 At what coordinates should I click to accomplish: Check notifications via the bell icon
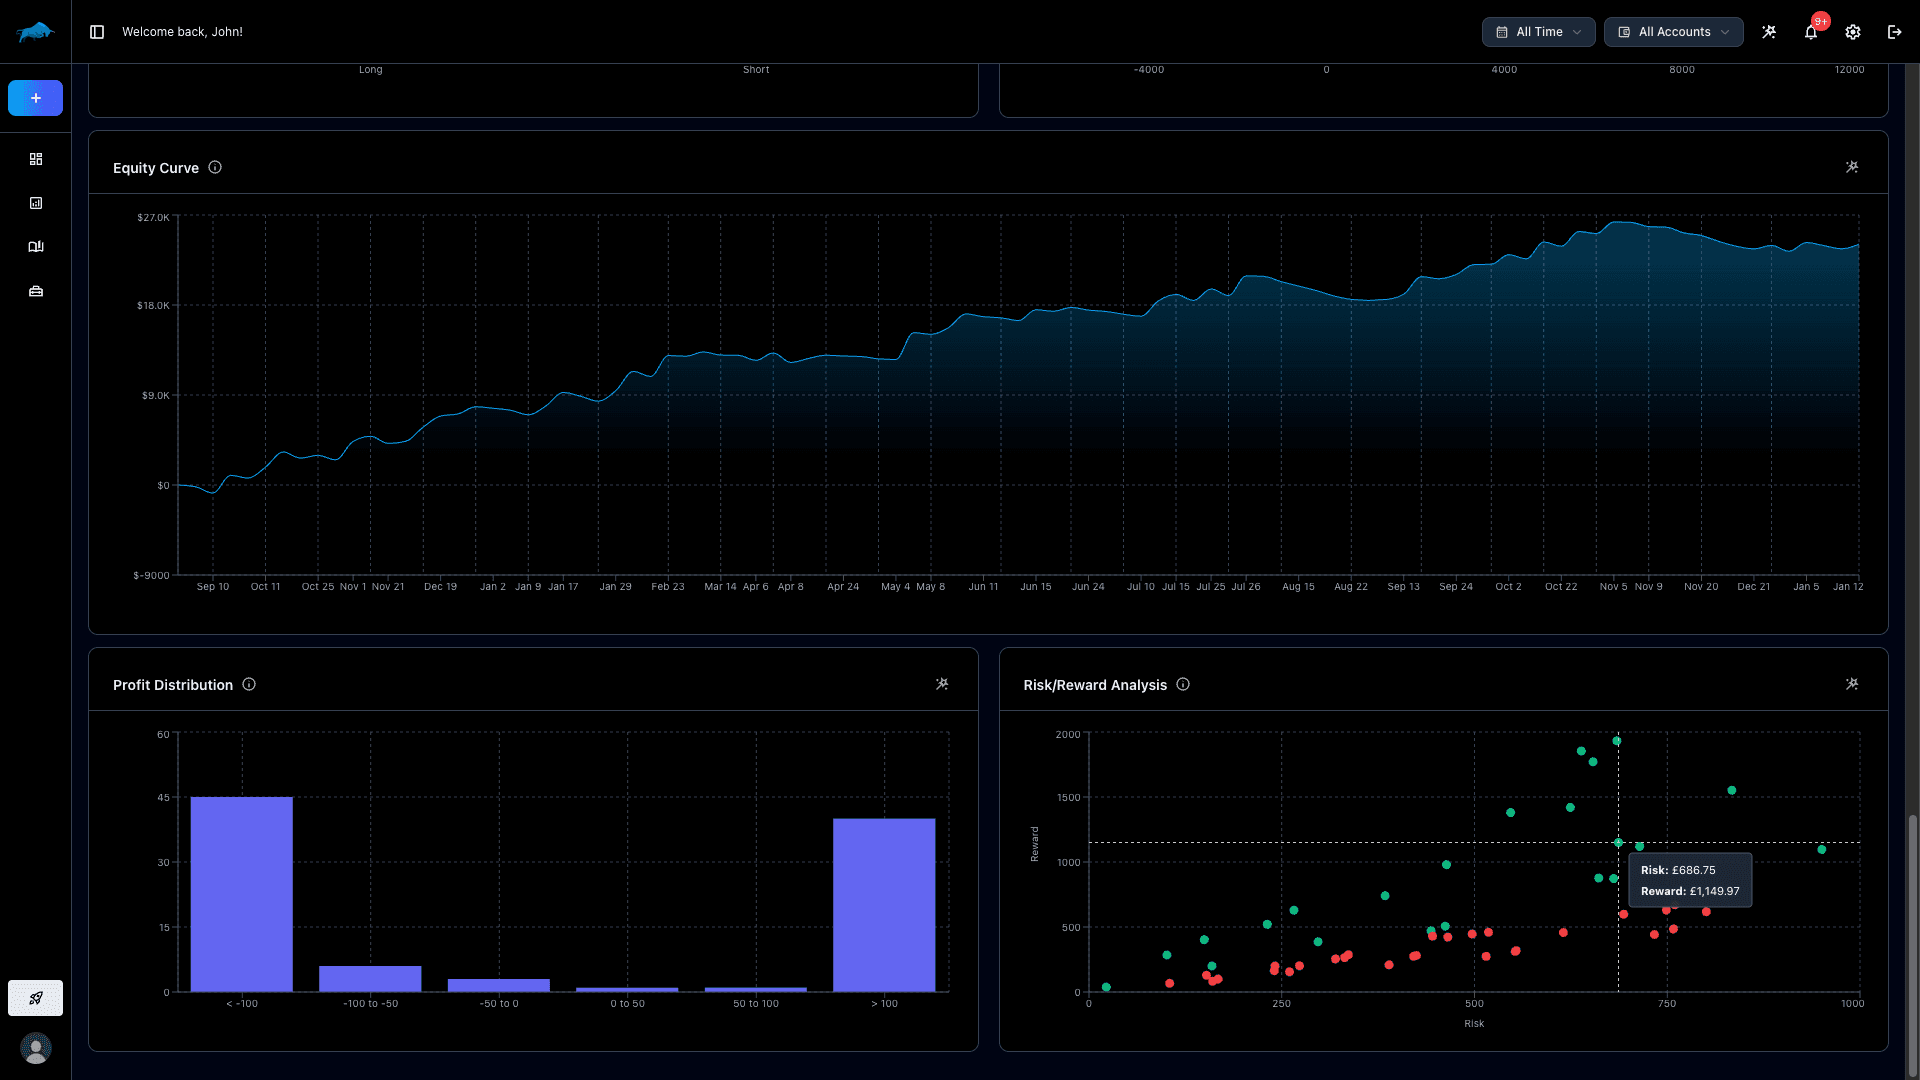pyautogui.click(x=1810, y=31)
